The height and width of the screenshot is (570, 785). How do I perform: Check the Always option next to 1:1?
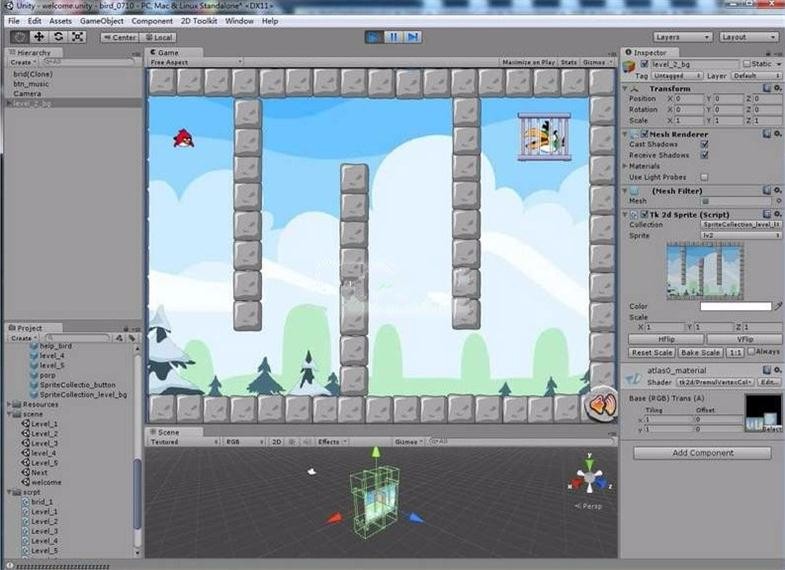[751, 352]
